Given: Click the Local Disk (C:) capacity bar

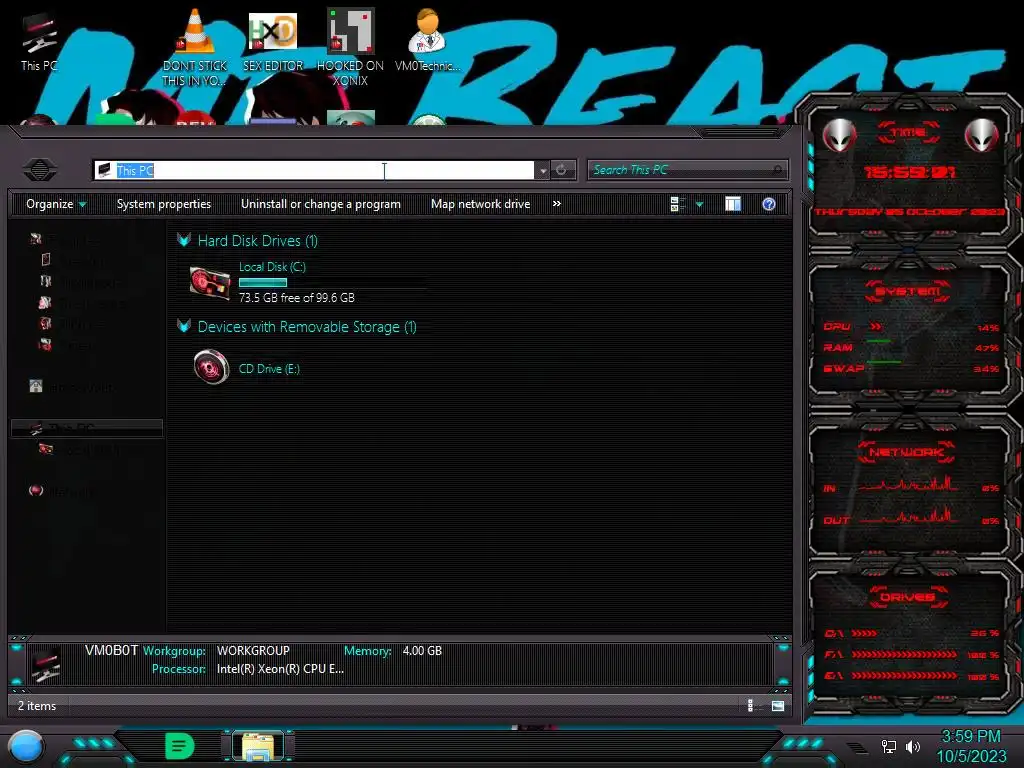Looking at the screenshot, I should (332, 283).
